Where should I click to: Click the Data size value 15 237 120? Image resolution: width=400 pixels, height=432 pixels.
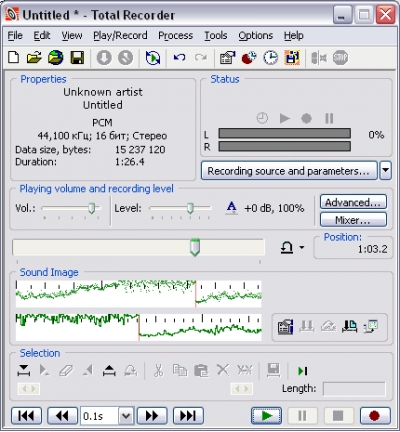pyautogui.click(x=140, y=150)
